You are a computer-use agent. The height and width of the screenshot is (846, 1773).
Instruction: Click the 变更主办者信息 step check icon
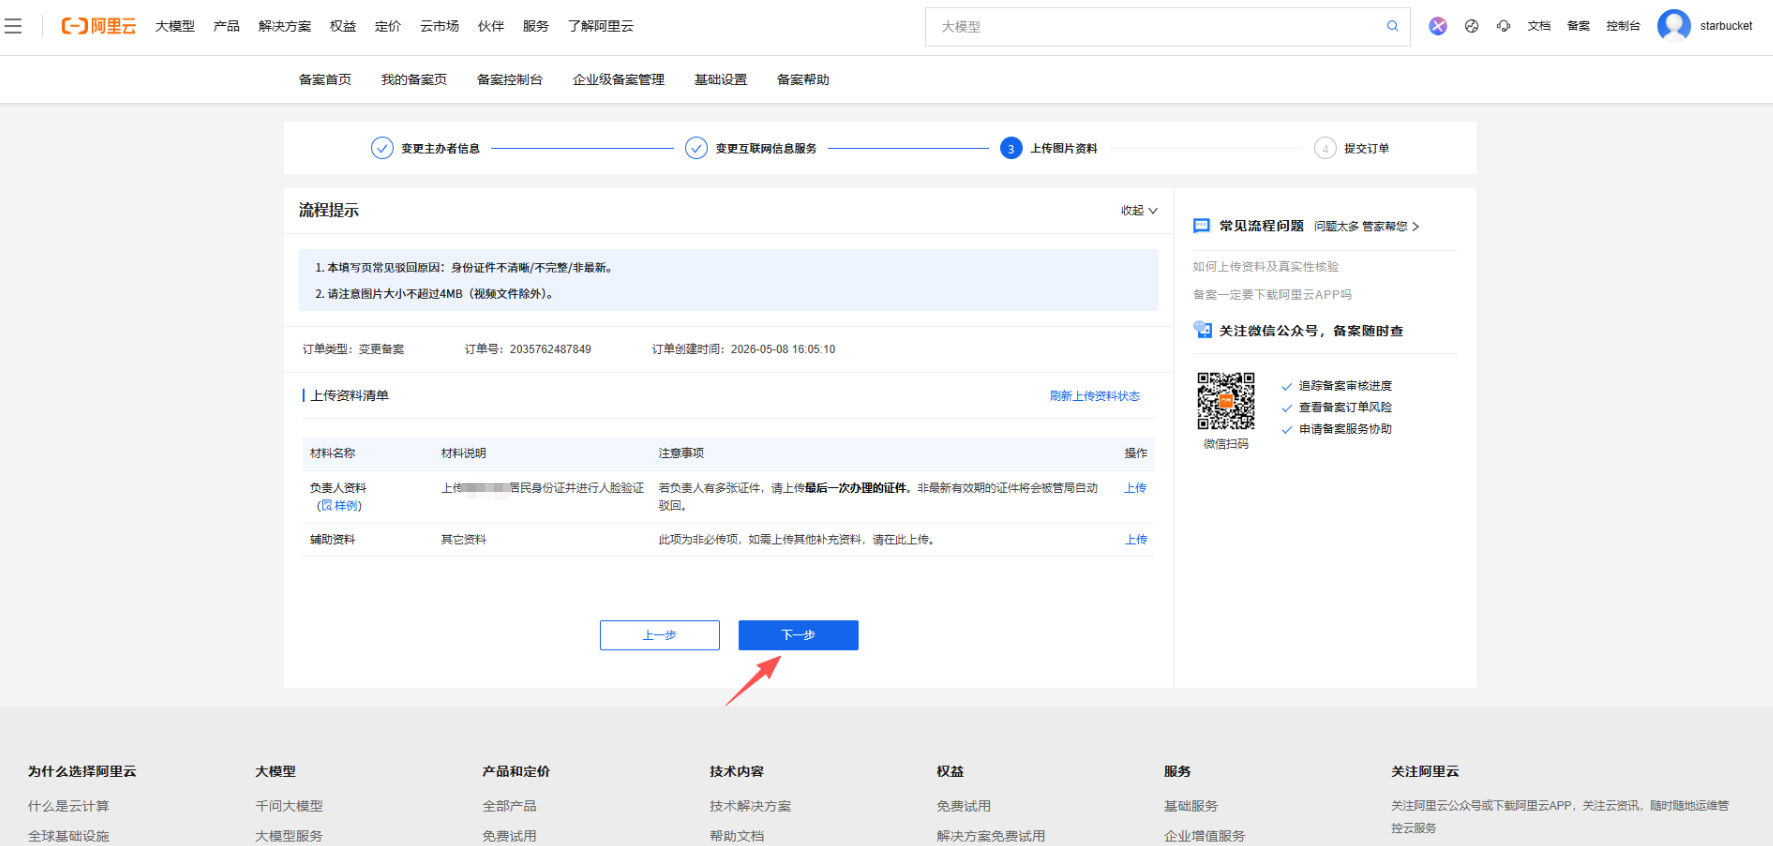click(x=382, y=148)
